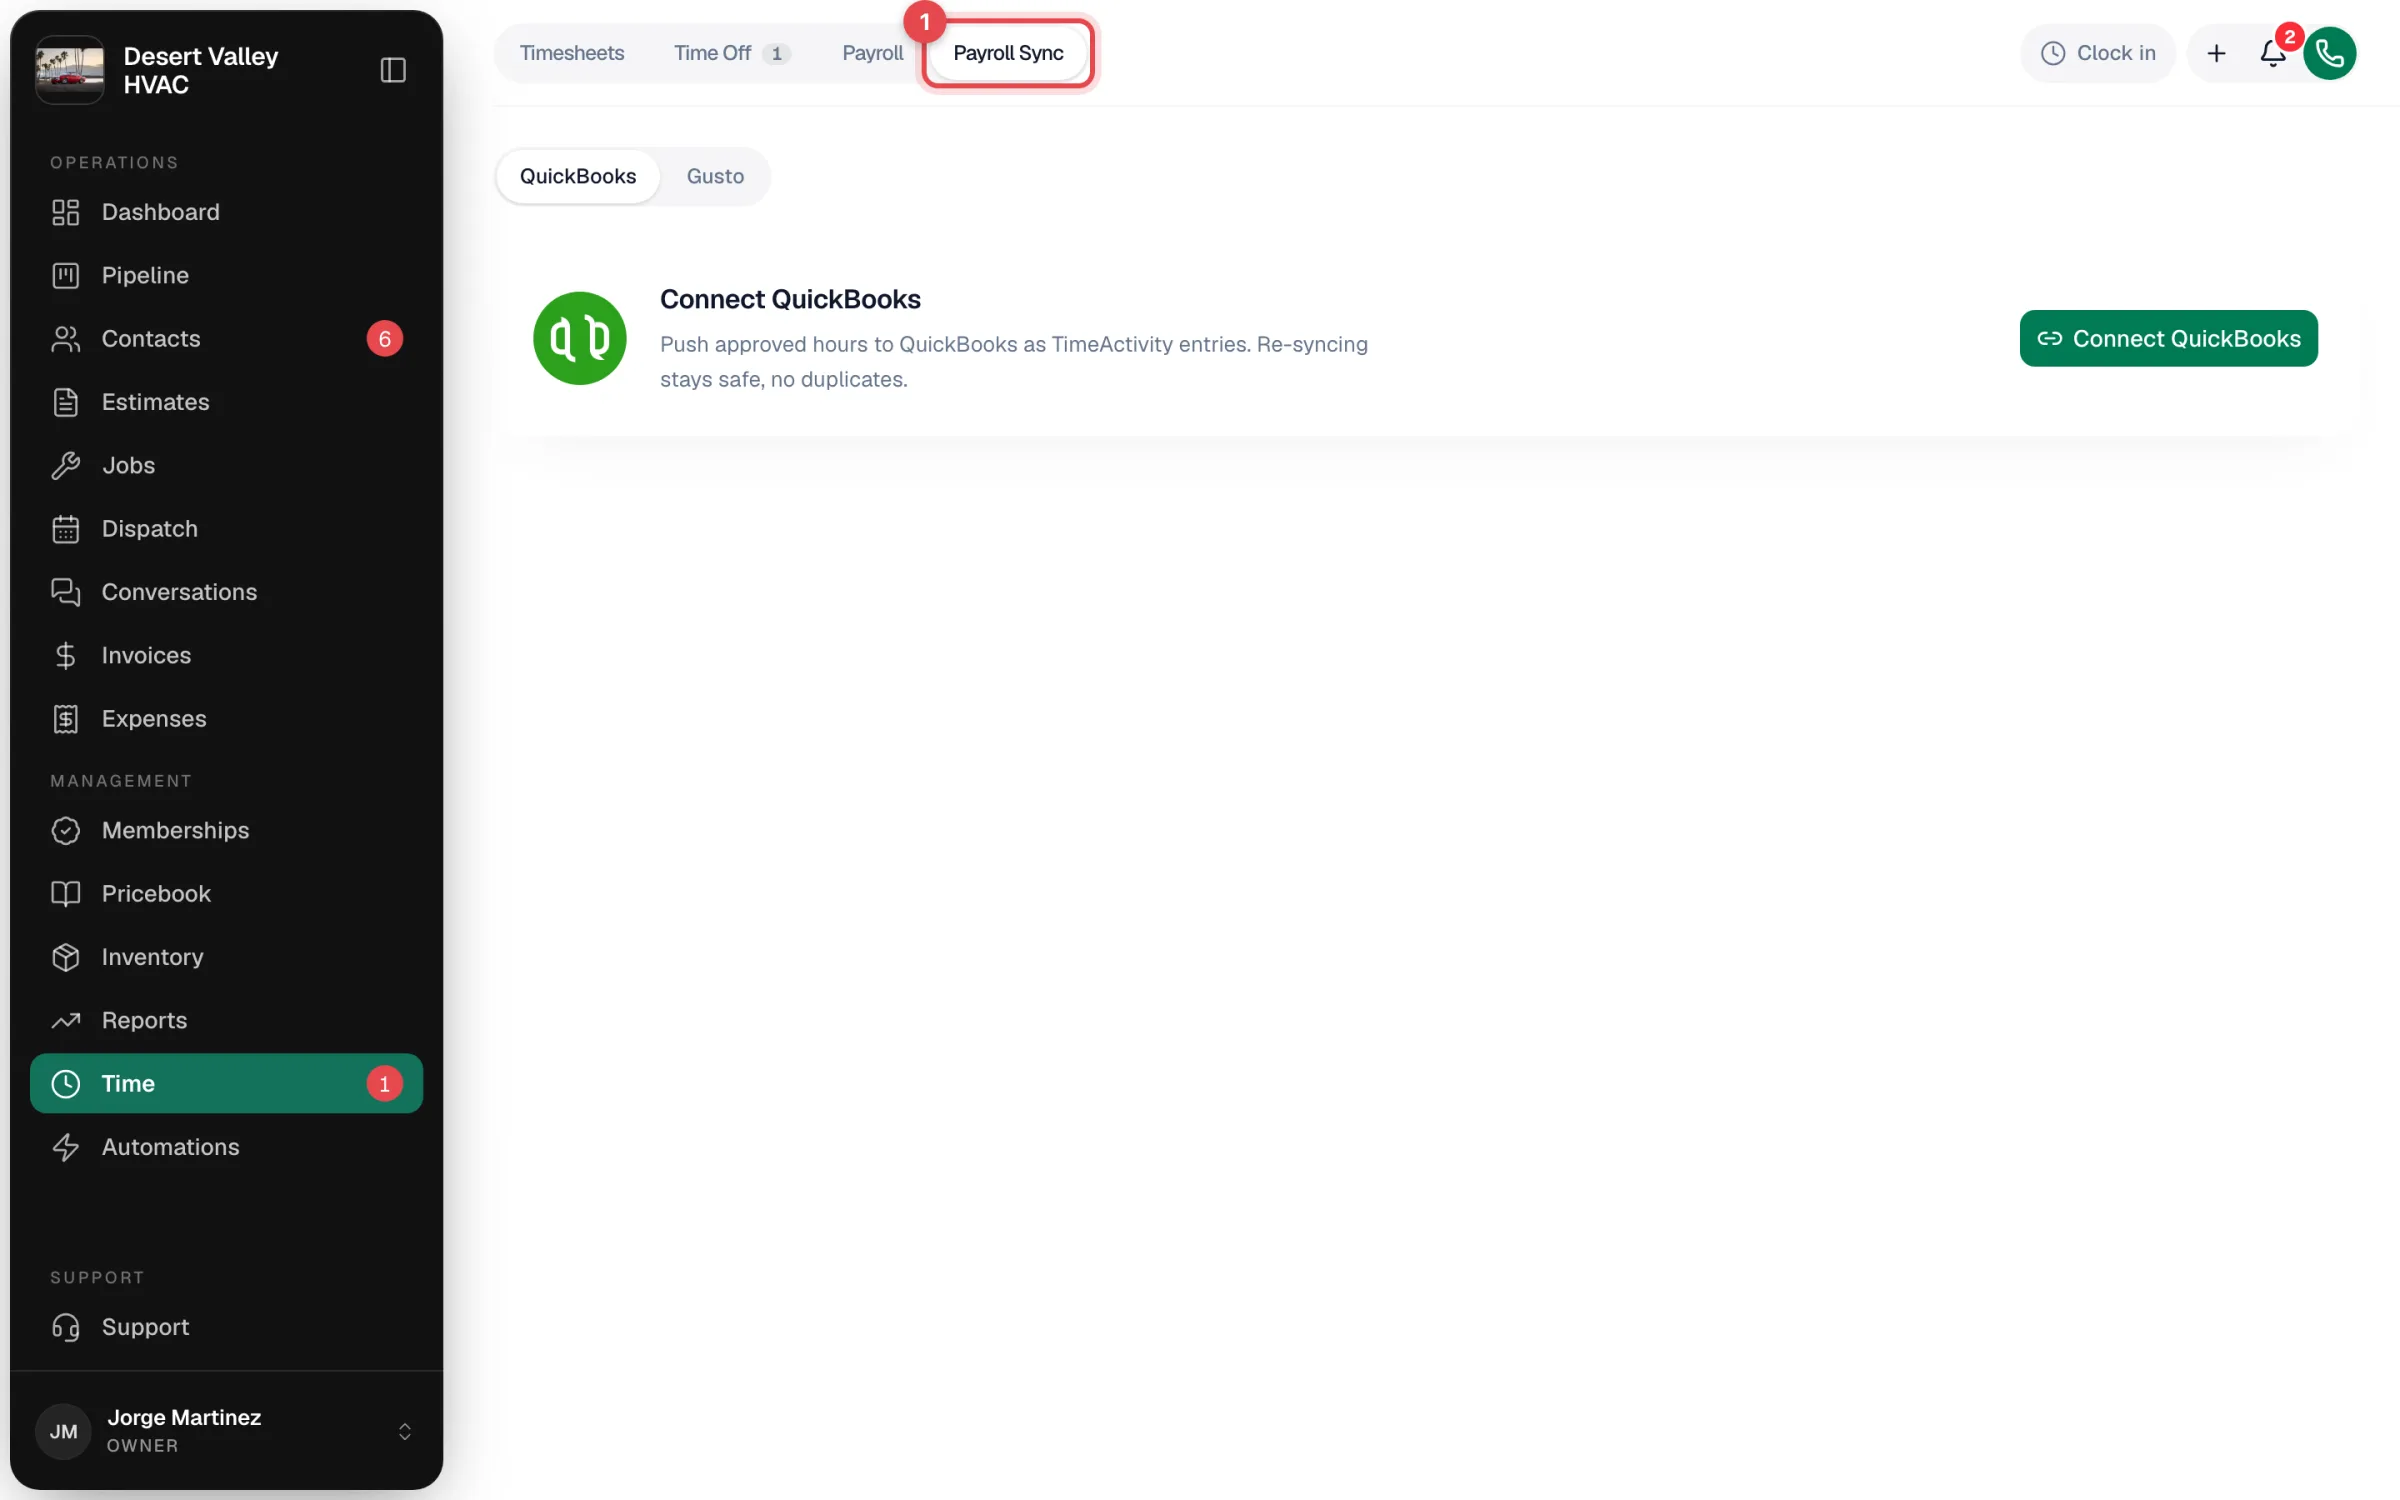
Task: Open Memberships badge check icon
Action: (x=66, y=830)
